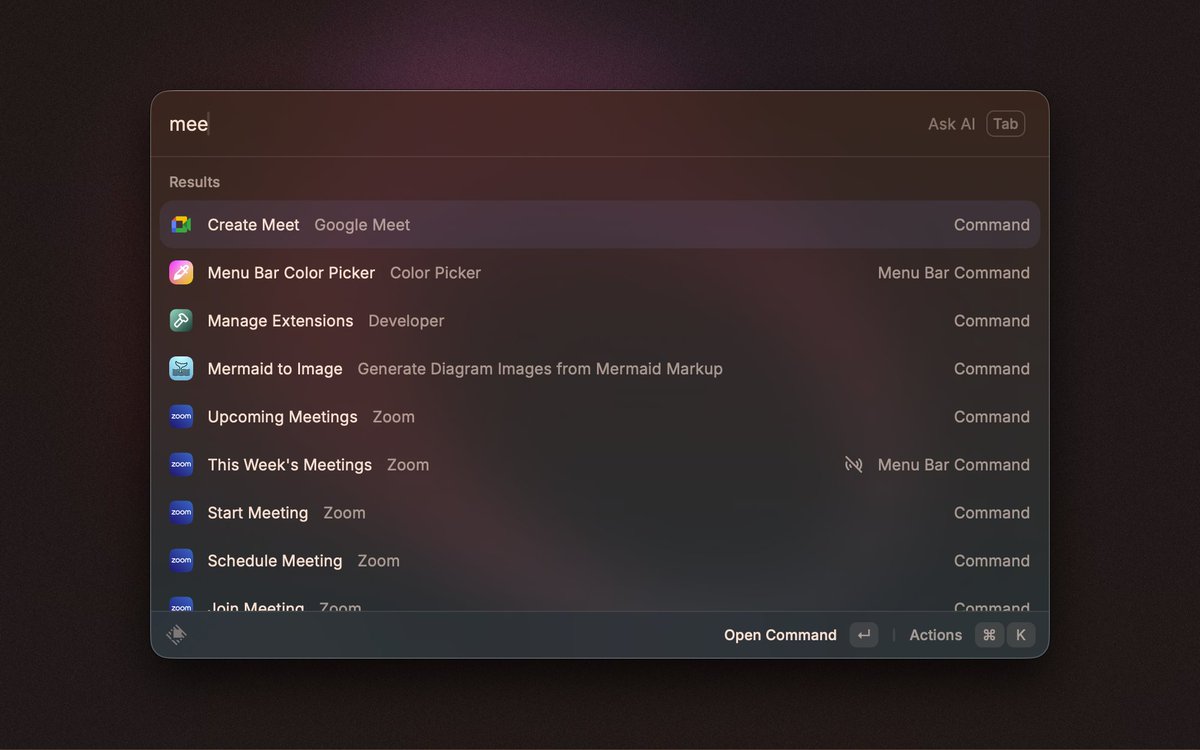Click the search field containing 'mee'
This screenshot has width=1200, height=750.
pyautogui.click(x=540, y=124)
